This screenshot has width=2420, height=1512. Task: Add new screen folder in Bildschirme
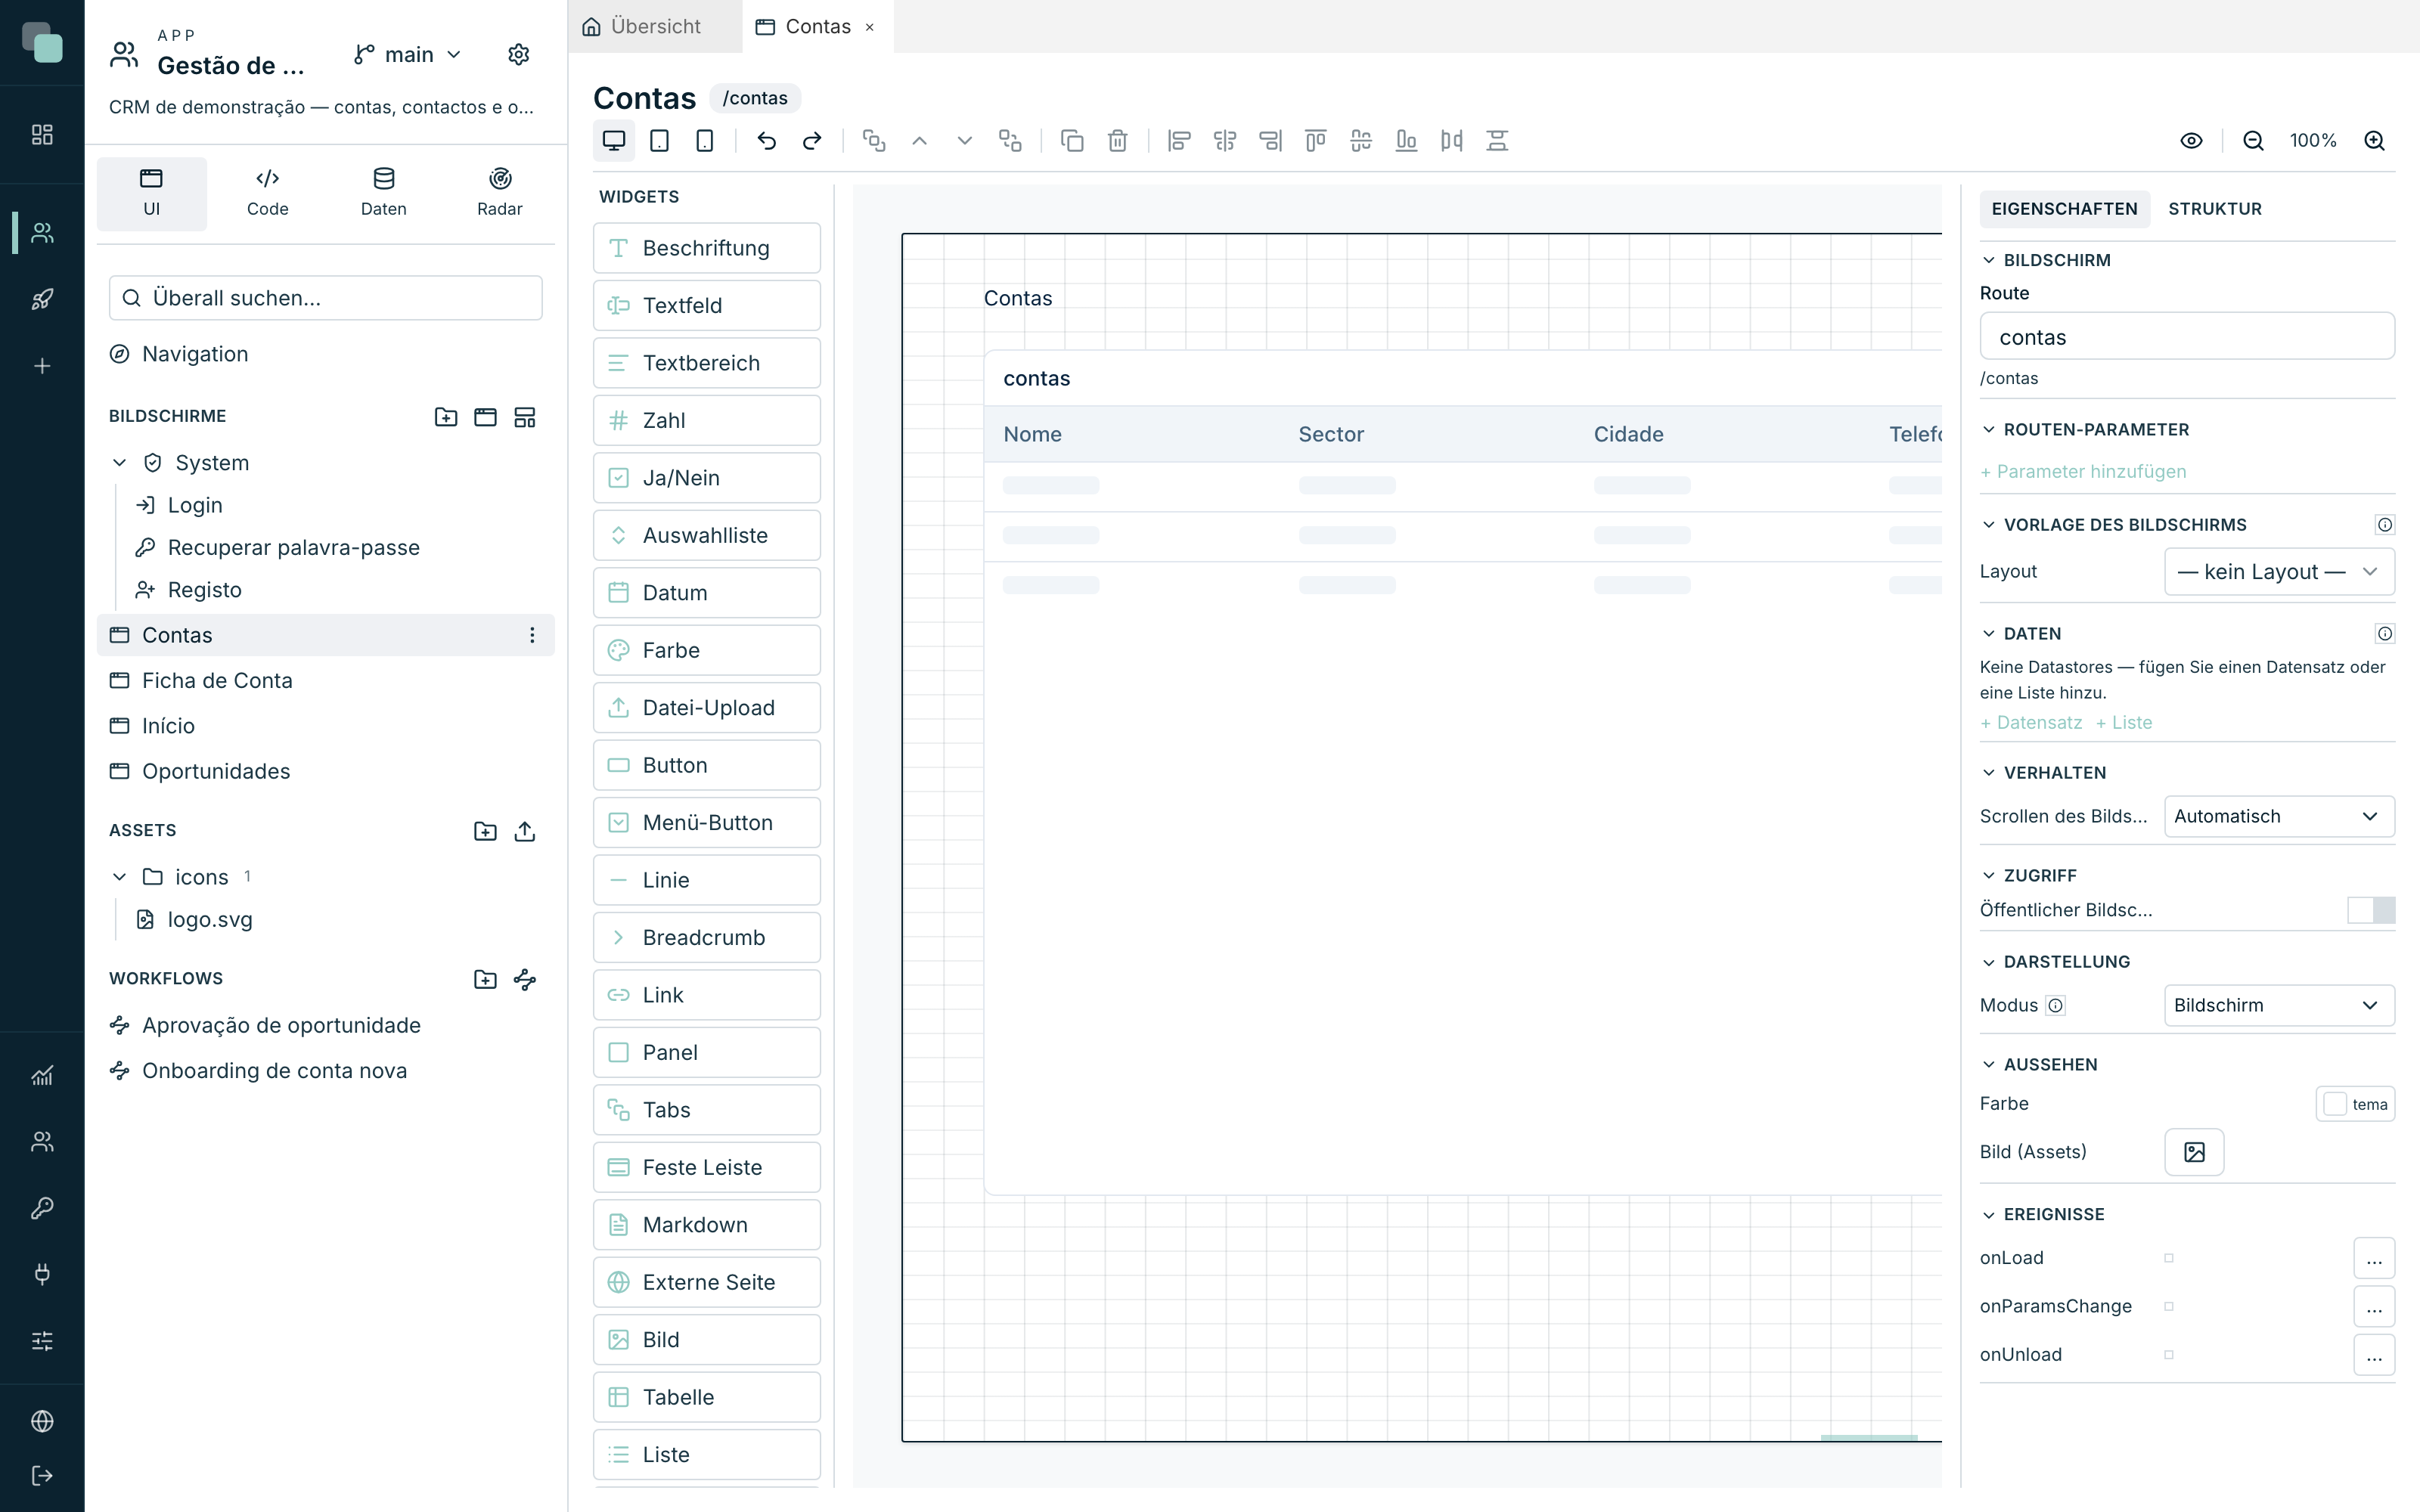[x=446, y=417]
